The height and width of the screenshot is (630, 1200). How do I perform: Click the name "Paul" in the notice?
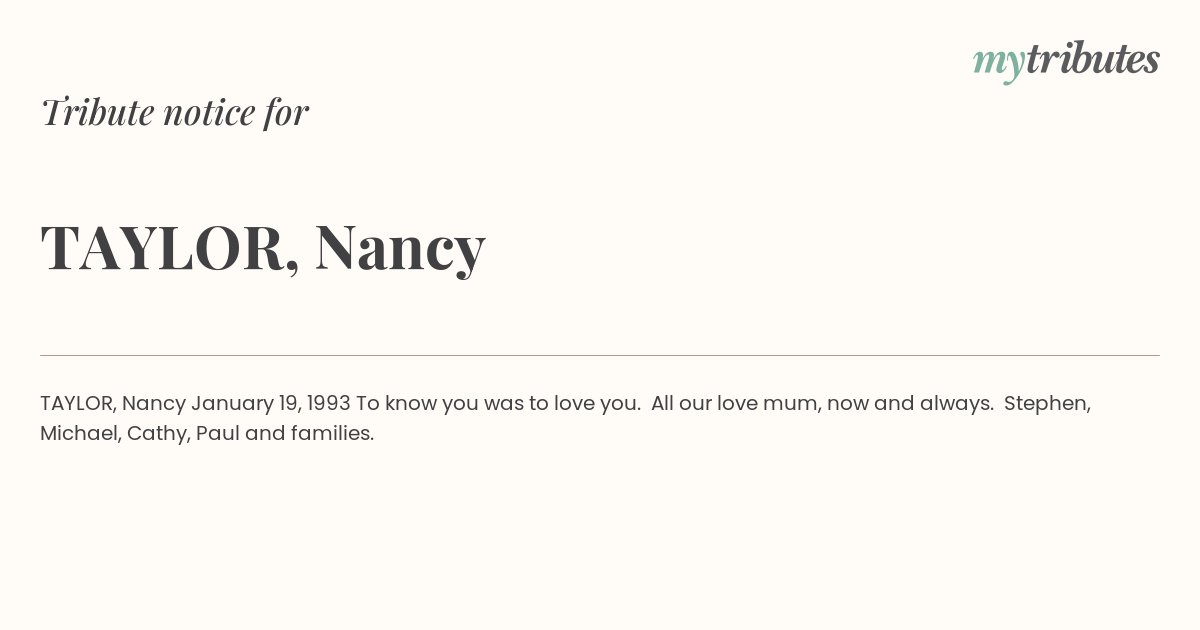[218, 434]
